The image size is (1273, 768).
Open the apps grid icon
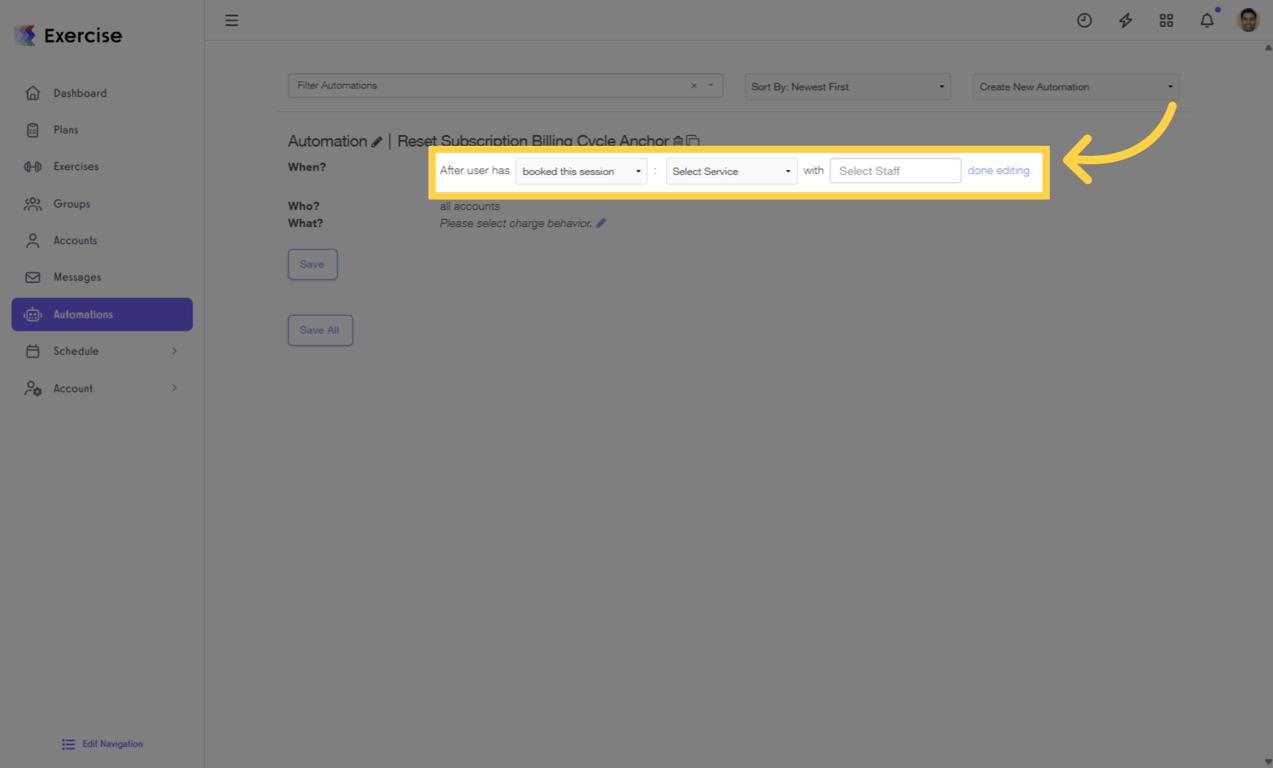tap(1166, 20)
